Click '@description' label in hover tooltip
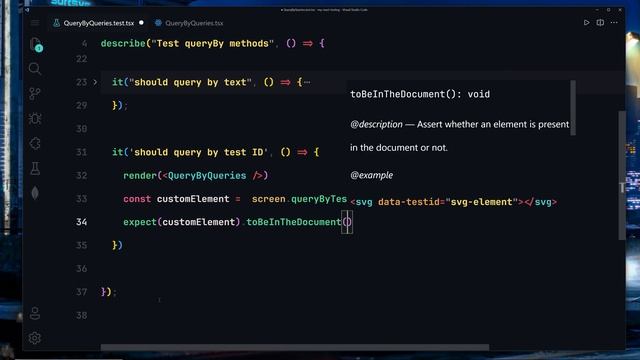This screenshot has width=640, height=360. [376, 124]
